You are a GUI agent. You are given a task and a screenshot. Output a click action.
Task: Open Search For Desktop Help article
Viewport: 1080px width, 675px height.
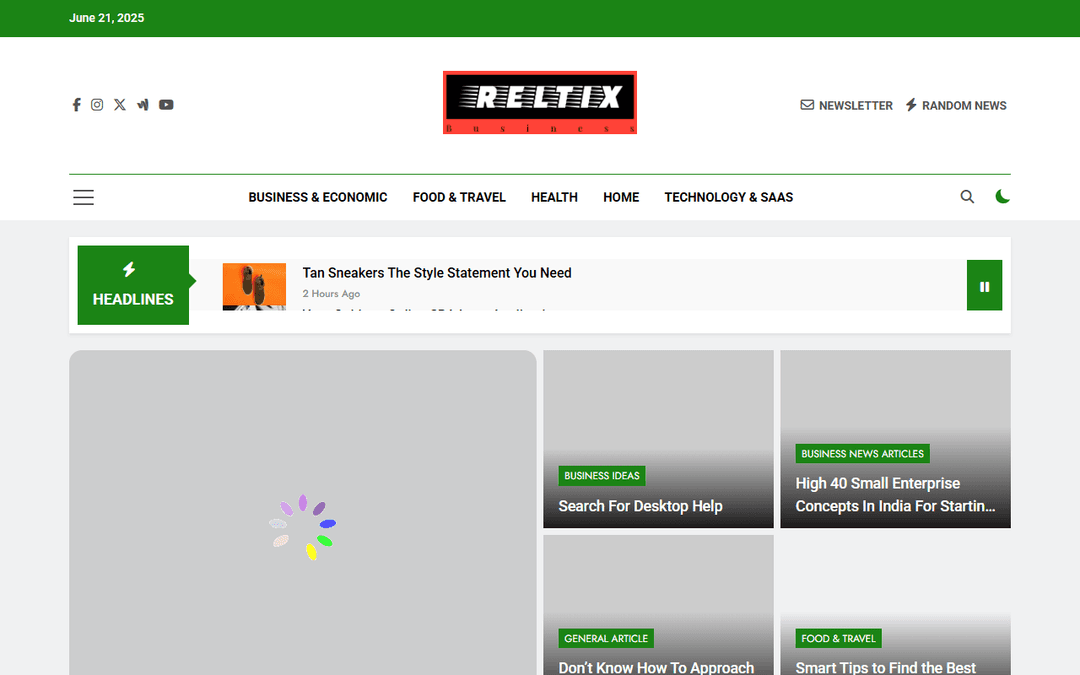(641, 506)
